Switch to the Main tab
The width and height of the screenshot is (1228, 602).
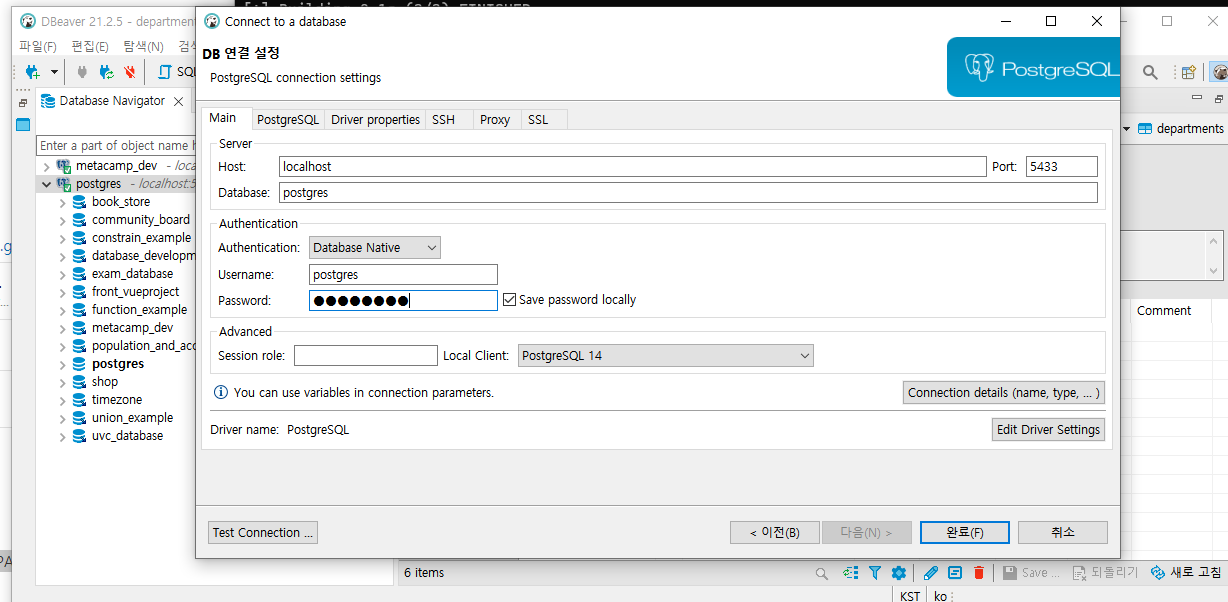tap(223, 118)
